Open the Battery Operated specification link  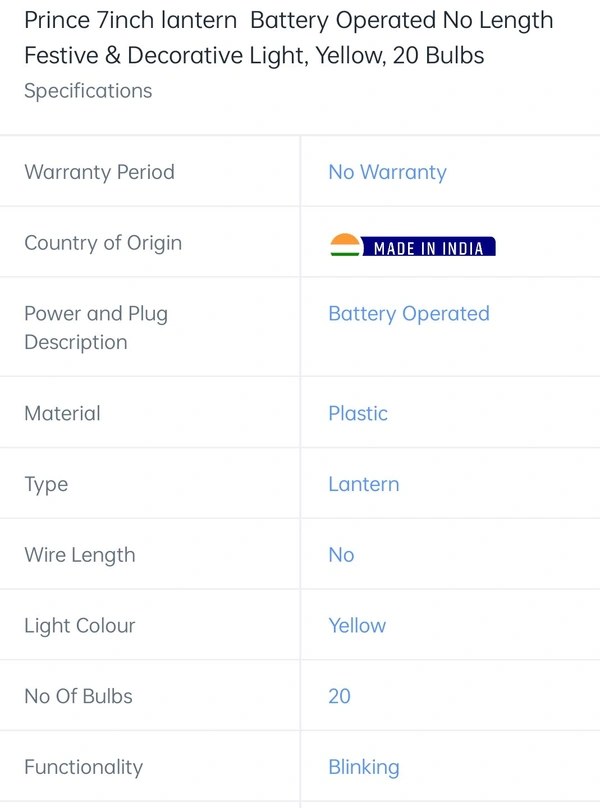(409, 314)
